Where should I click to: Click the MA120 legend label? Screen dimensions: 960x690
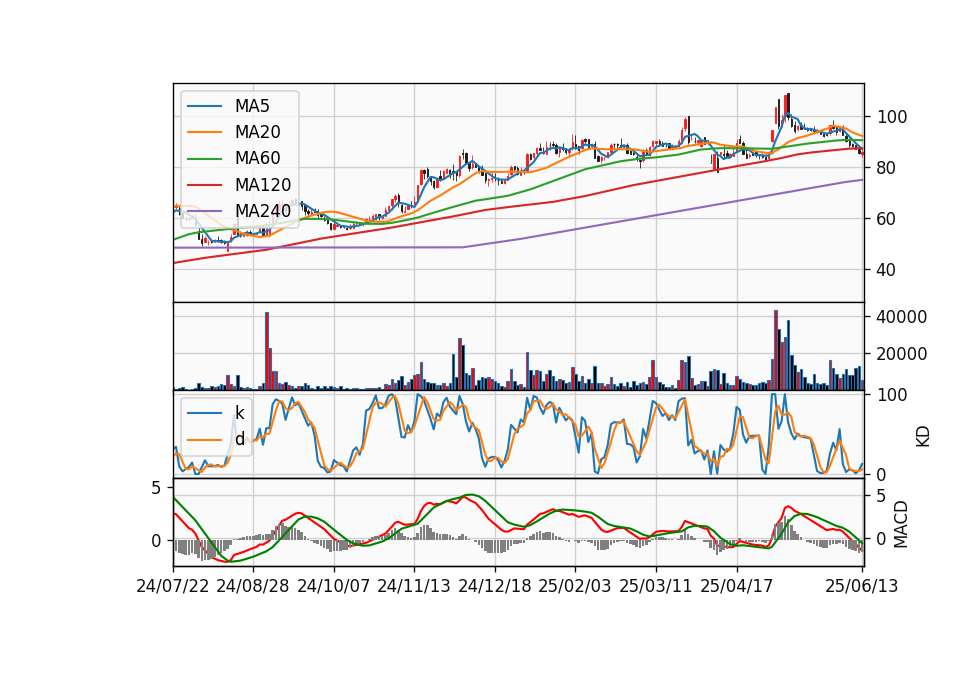pos(263,185)
